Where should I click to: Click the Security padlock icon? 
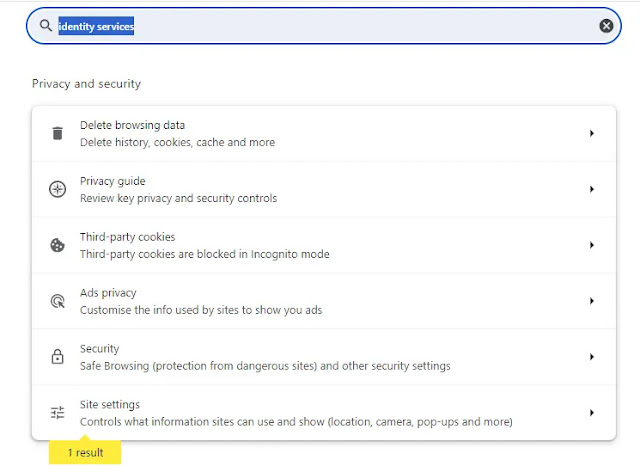(x=58, y=357)
